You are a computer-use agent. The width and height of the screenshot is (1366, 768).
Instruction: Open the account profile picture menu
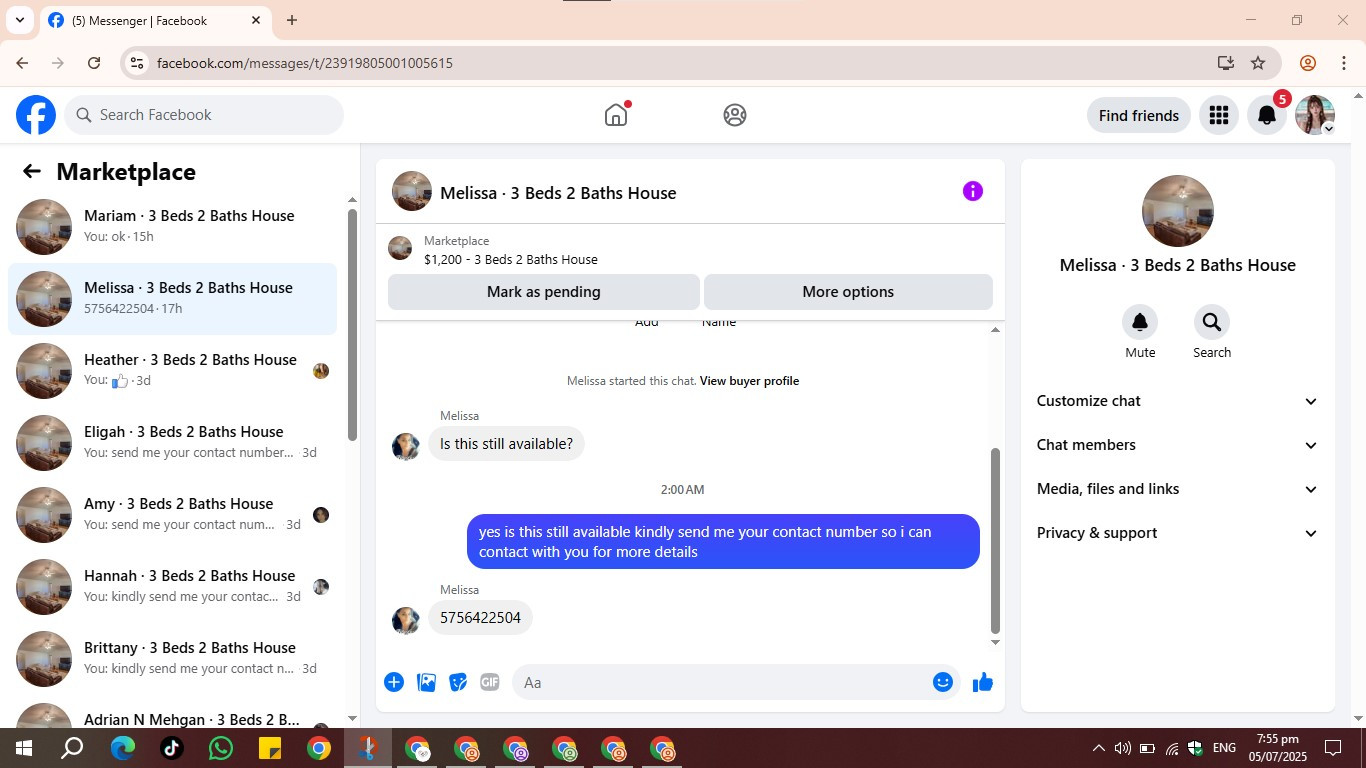click(x=1315, y=115)
